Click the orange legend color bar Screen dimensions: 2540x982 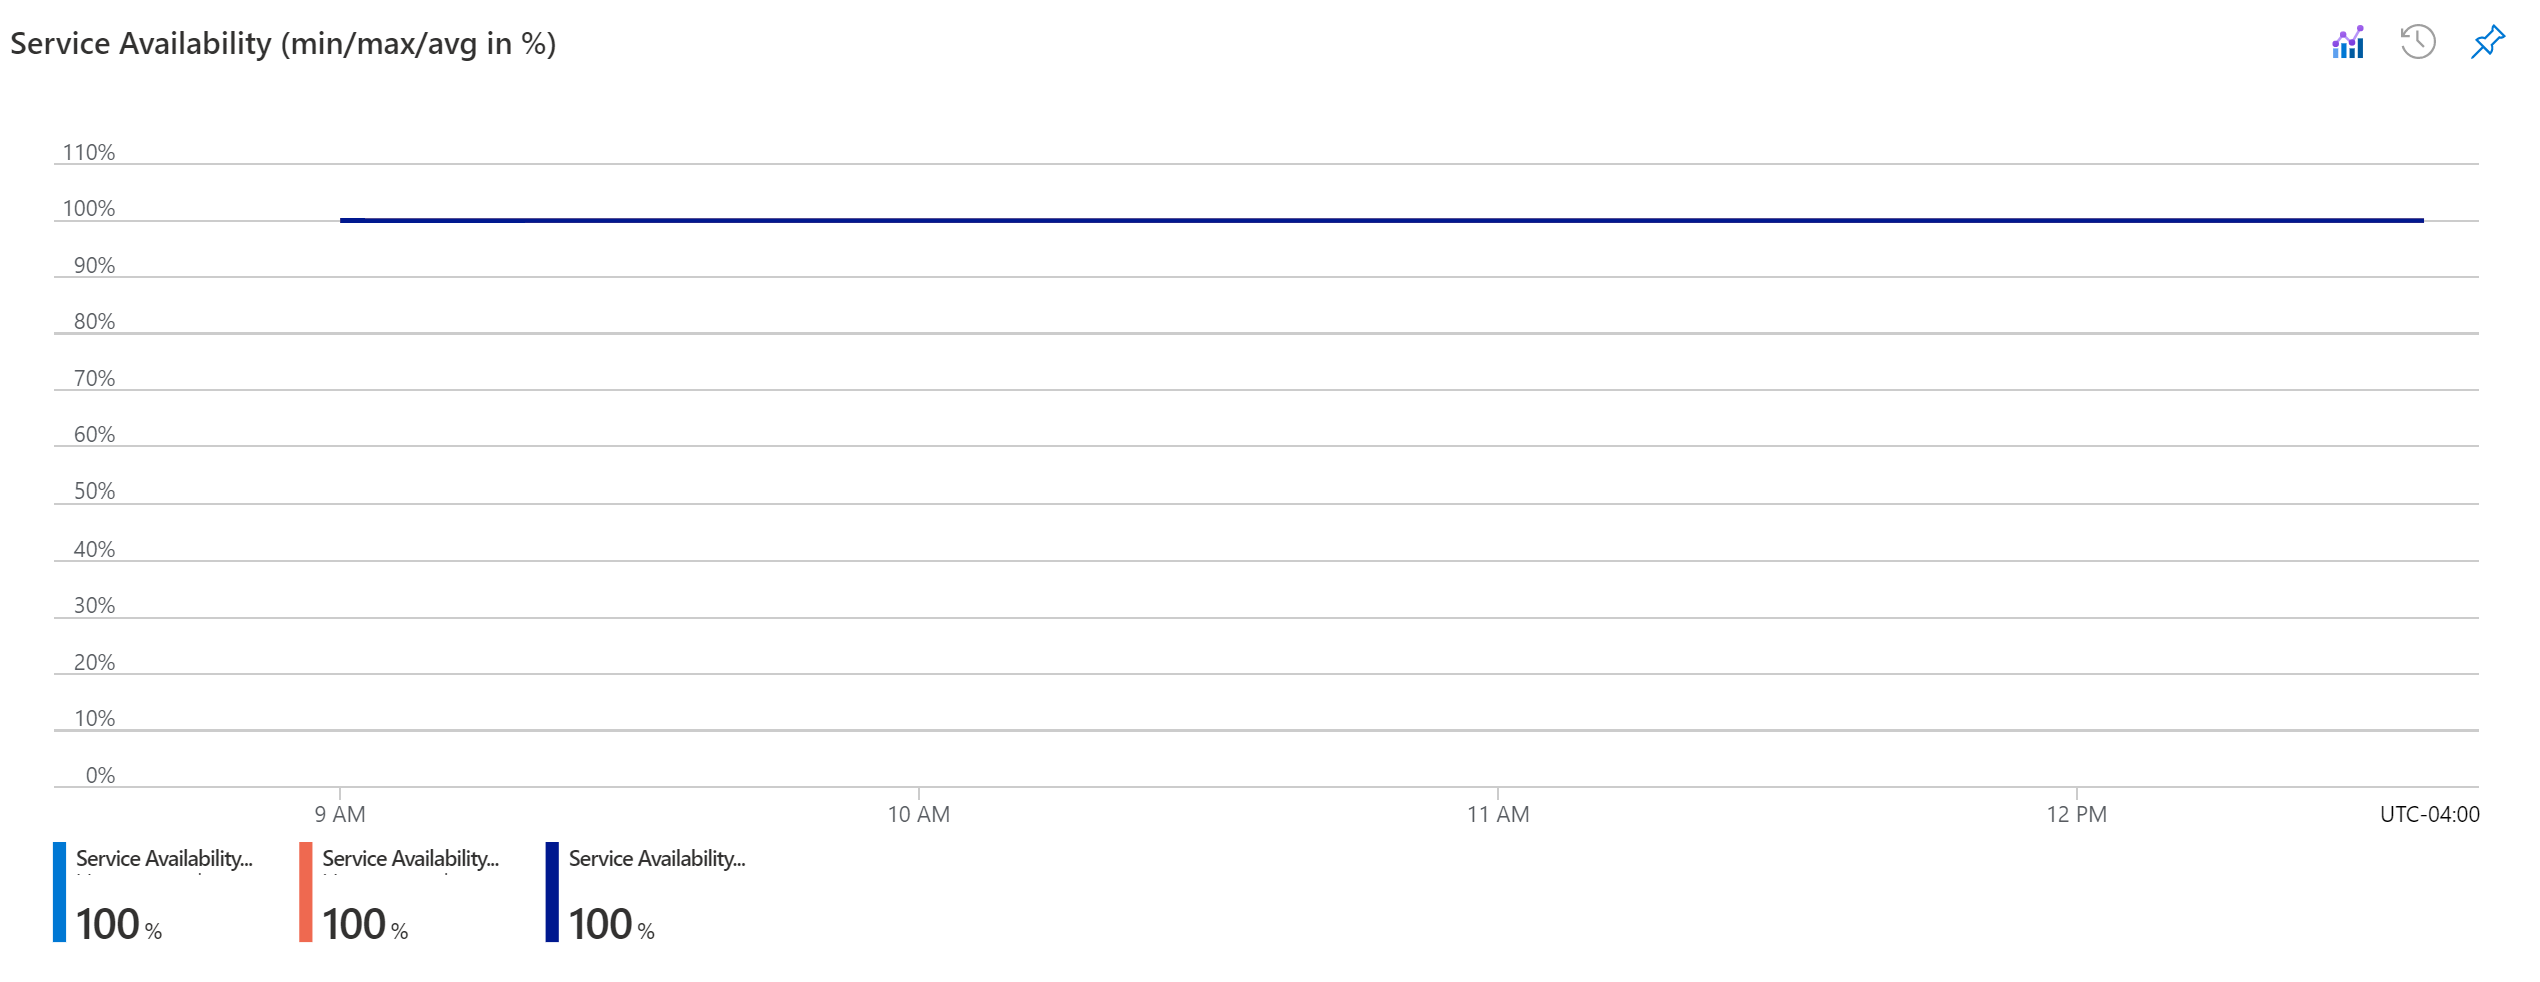[305, 892]
